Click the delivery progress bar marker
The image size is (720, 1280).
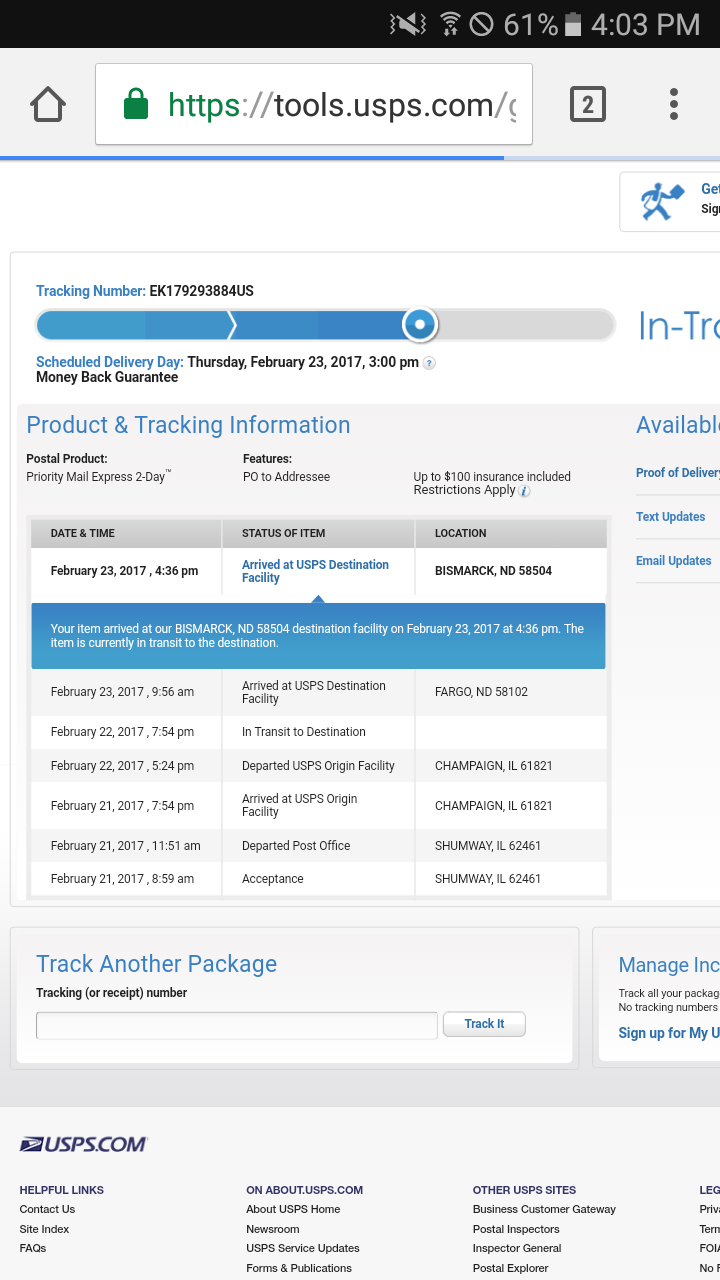click(x=420, y=324)
